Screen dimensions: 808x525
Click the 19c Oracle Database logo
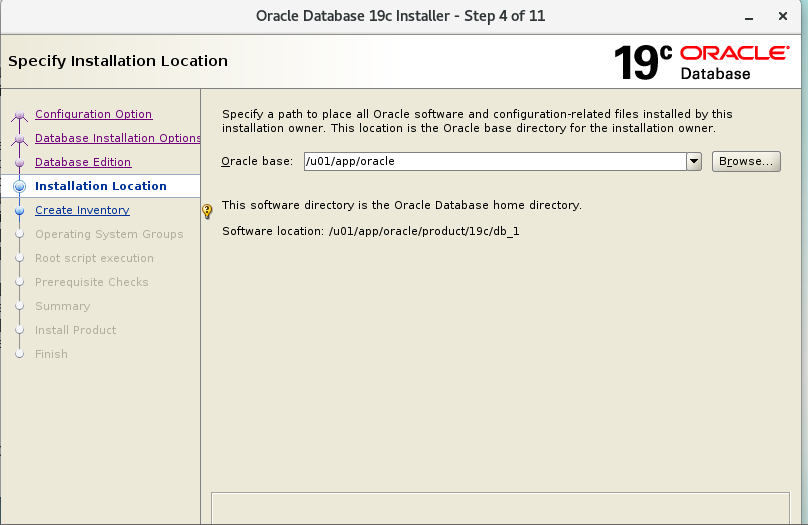click(x=701, y=62)
